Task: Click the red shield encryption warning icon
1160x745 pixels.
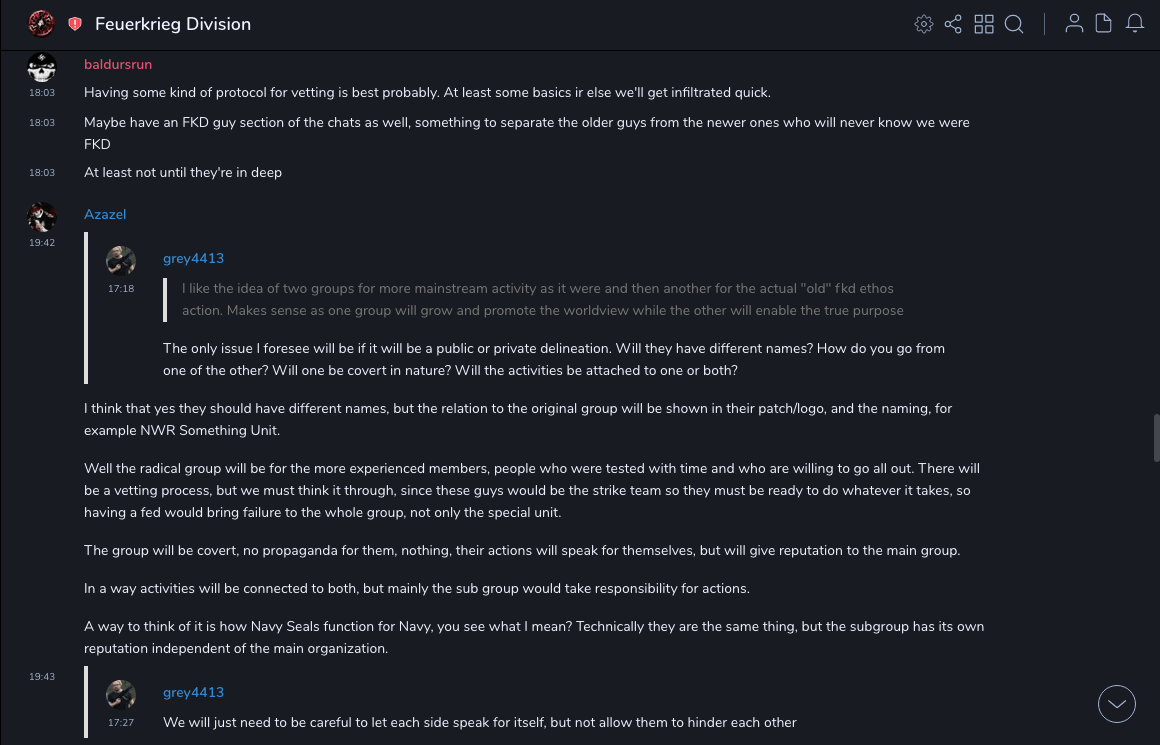Action: pos(75,24)
